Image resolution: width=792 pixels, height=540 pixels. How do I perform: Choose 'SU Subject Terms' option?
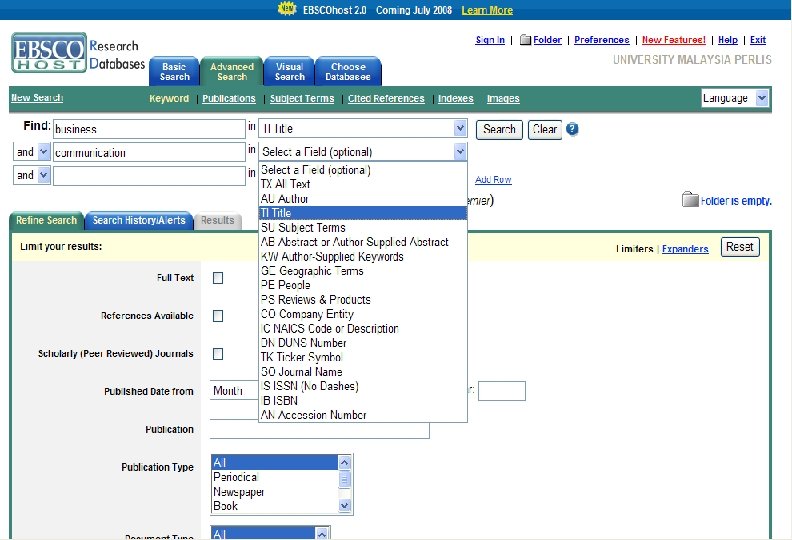click(362, 227)
